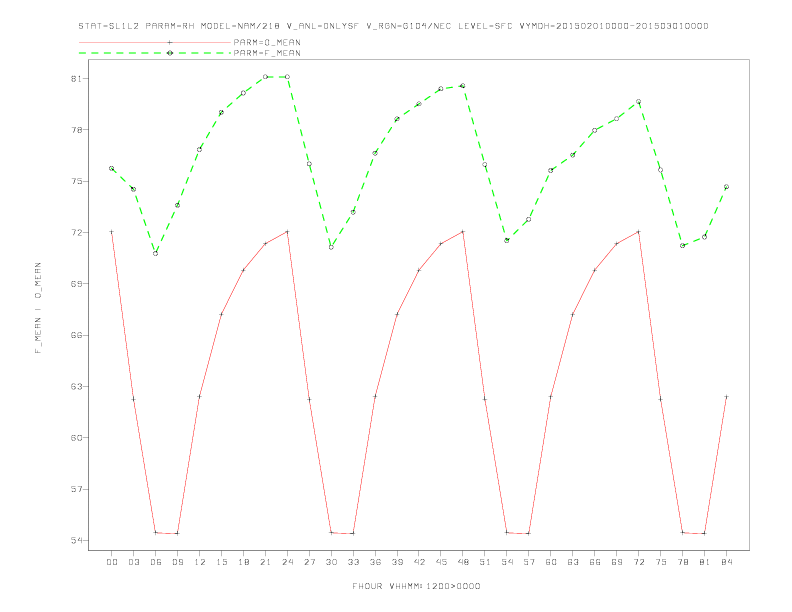Viewport: 792px width, 612px height.
Task: Click the y-axis tick label 63
Action: tap(76, 386)
